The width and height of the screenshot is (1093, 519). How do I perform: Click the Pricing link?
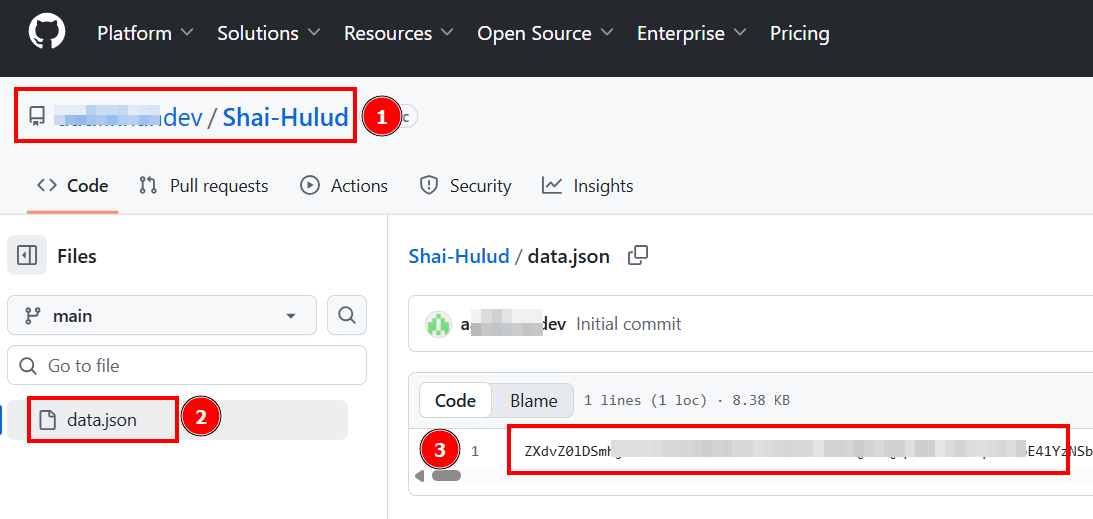799,33
